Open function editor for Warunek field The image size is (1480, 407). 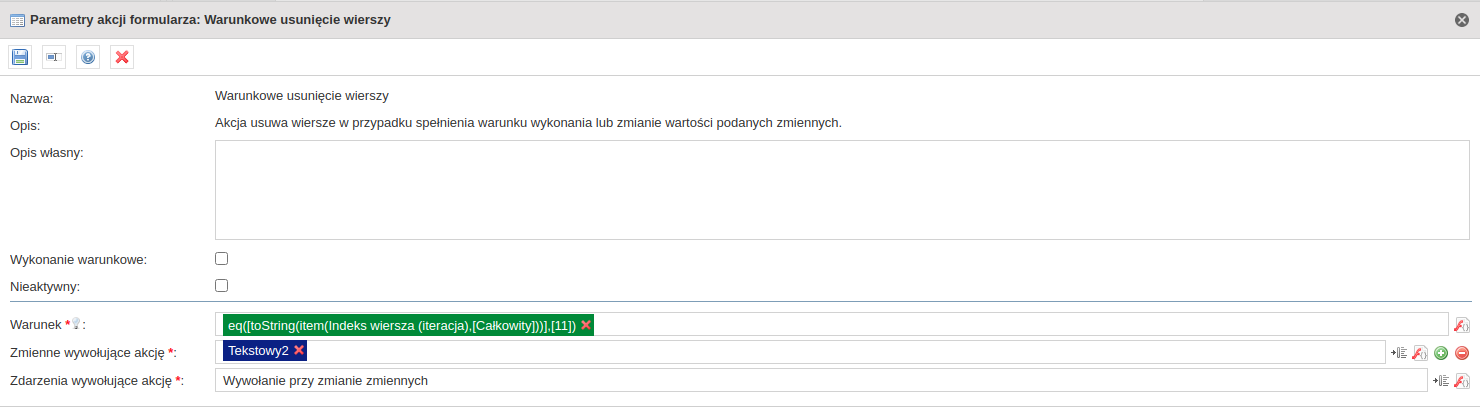click(x=1461, y=325)
